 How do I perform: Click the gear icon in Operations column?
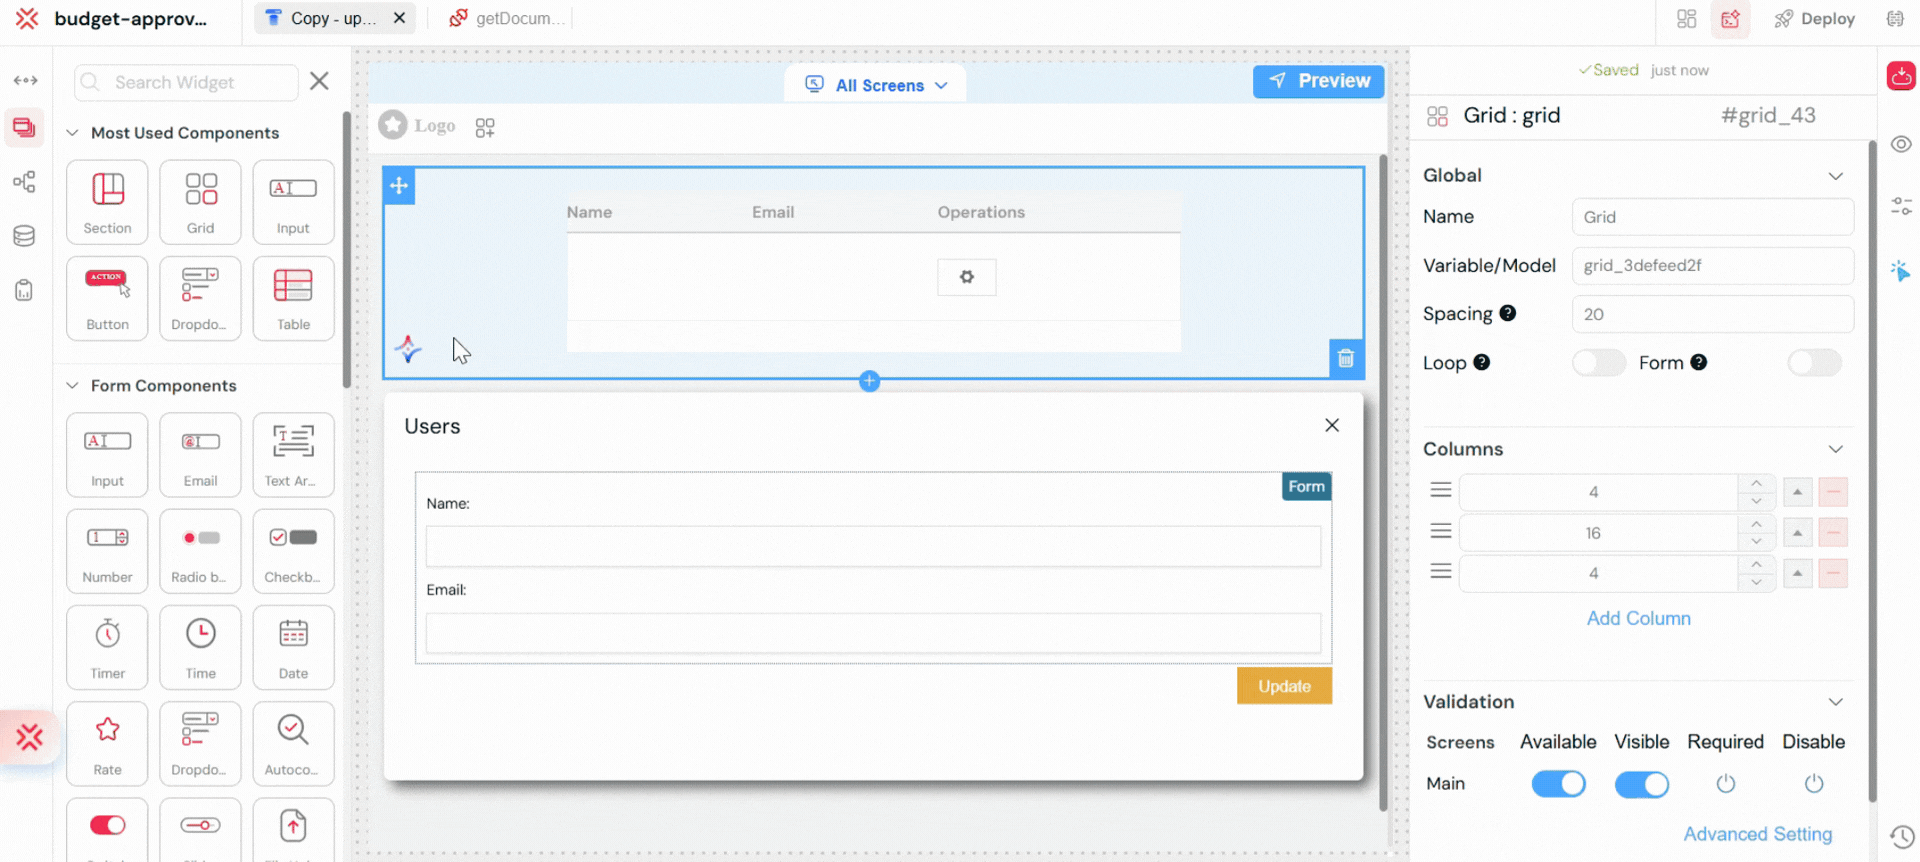click(966, 277)
